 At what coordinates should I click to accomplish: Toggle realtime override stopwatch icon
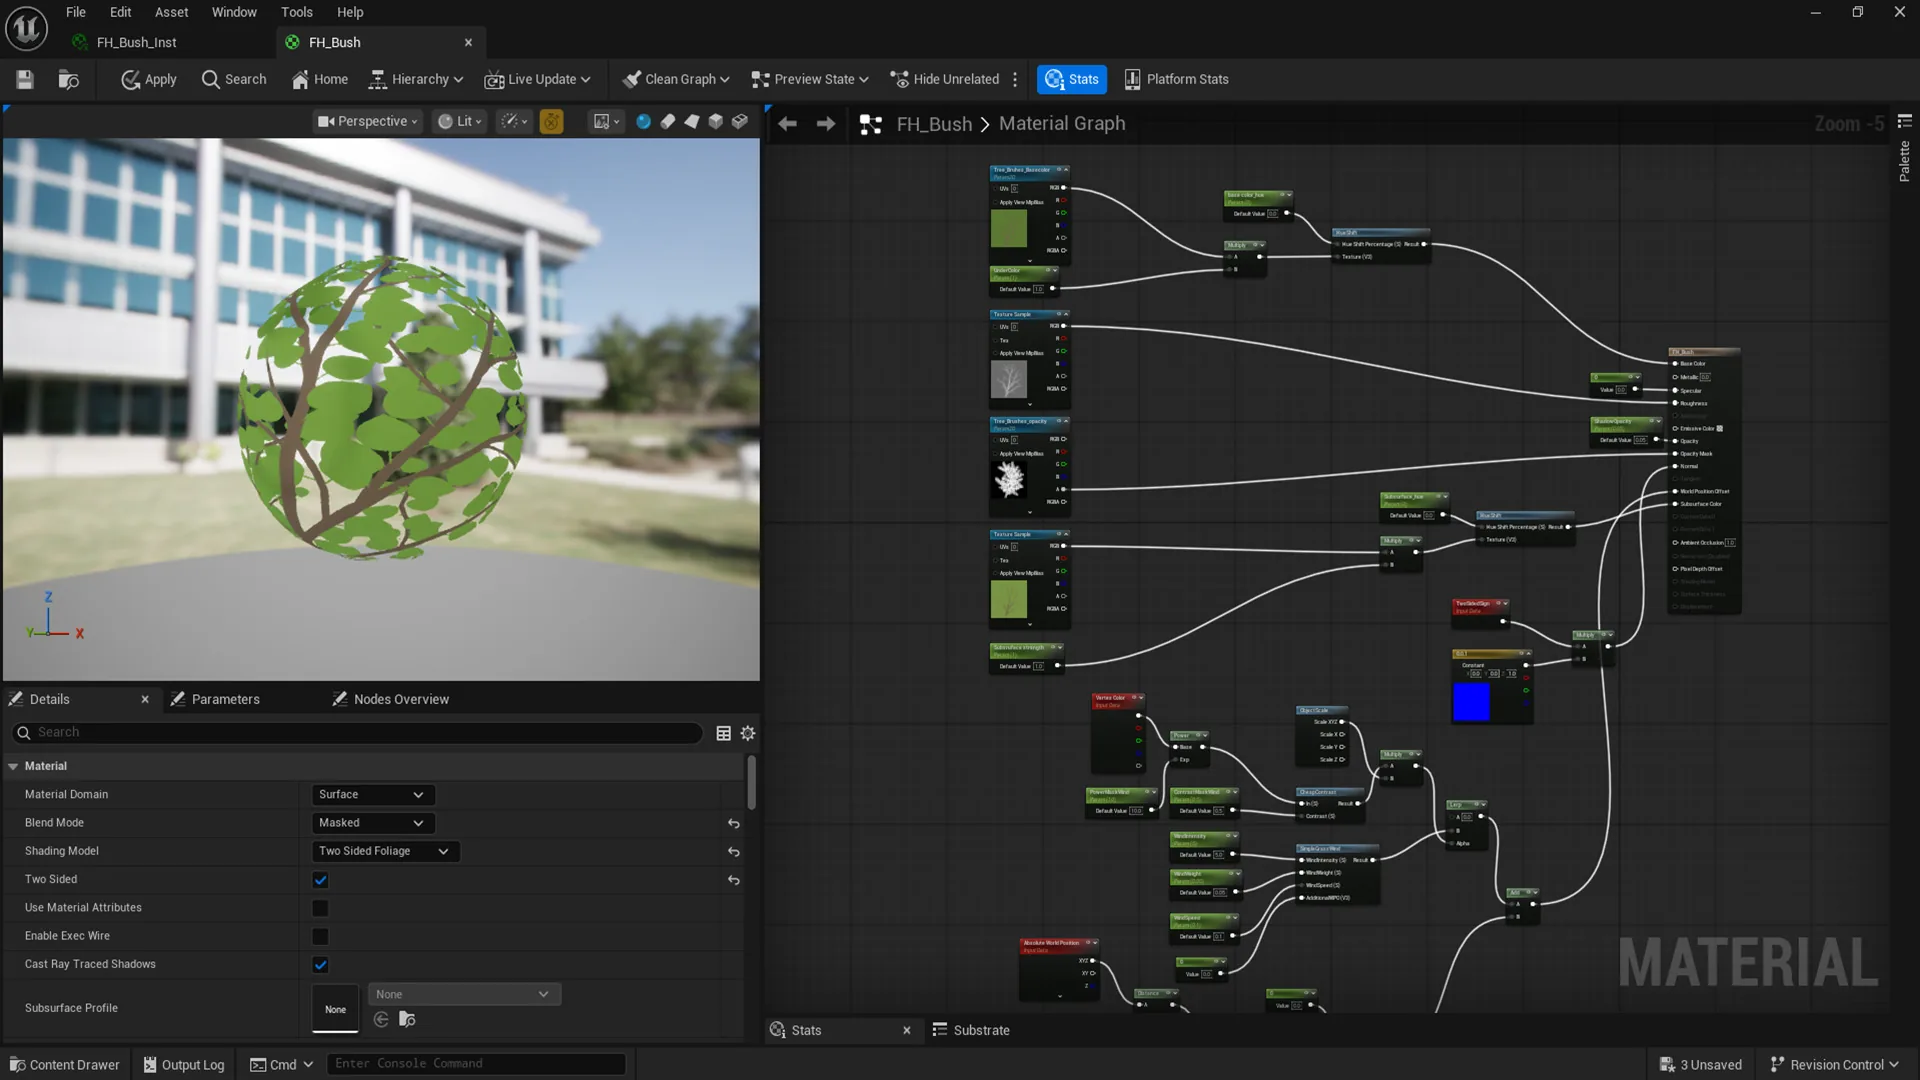[x=551, y=121]
